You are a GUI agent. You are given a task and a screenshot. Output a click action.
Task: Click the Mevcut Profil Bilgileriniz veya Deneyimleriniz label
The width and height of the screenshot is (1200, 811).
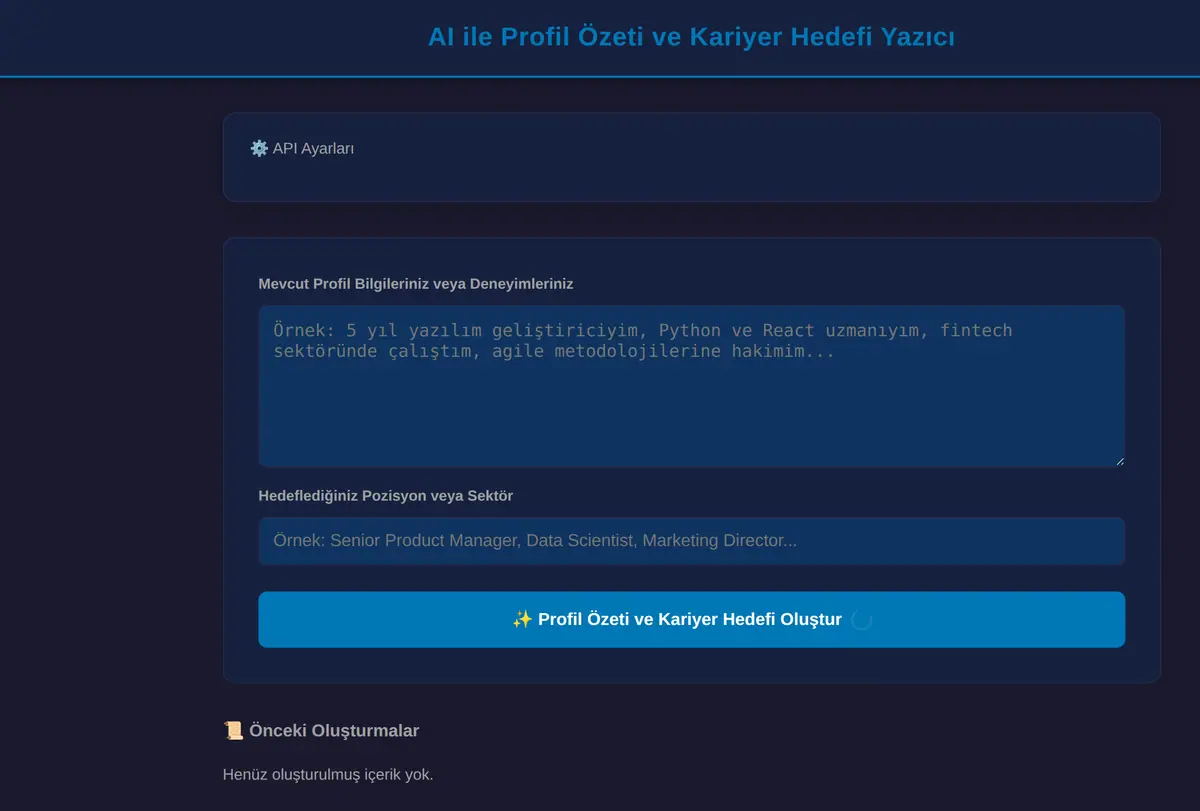point(416,283)
